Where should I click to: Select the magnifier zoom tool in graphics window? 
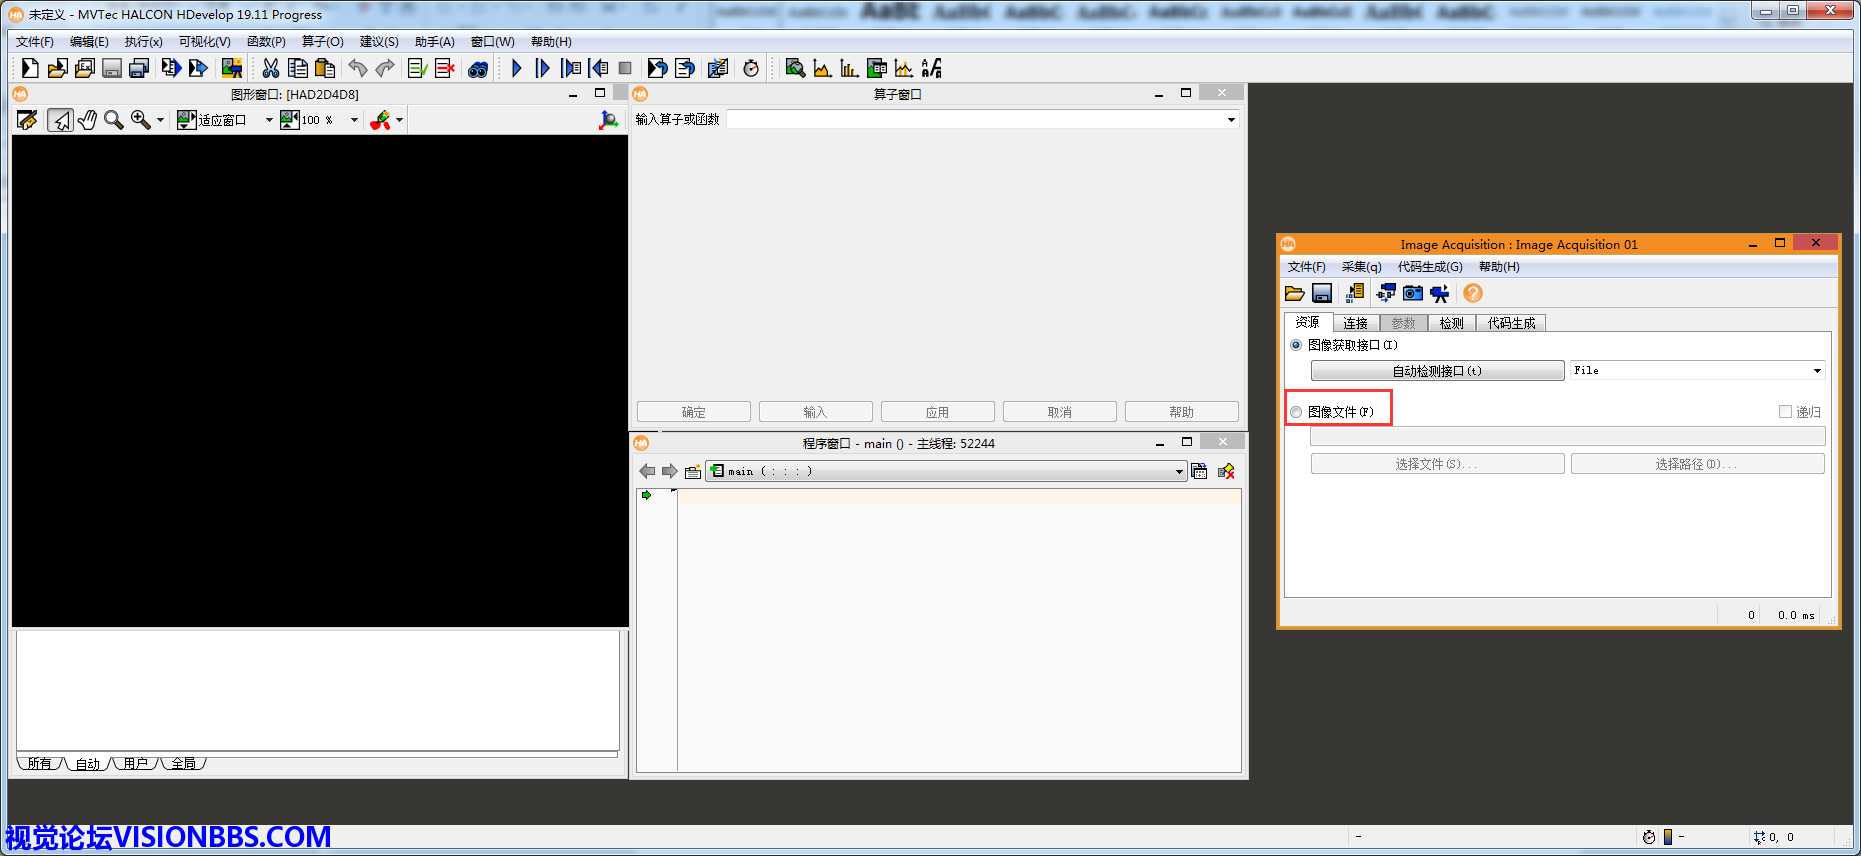pos(114,120)
